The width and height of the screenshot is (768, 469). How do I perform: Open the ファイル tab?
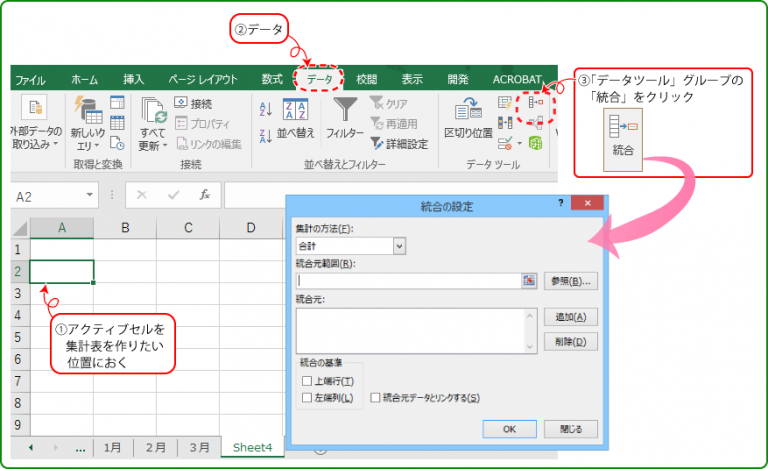click(x=30, y=79)
